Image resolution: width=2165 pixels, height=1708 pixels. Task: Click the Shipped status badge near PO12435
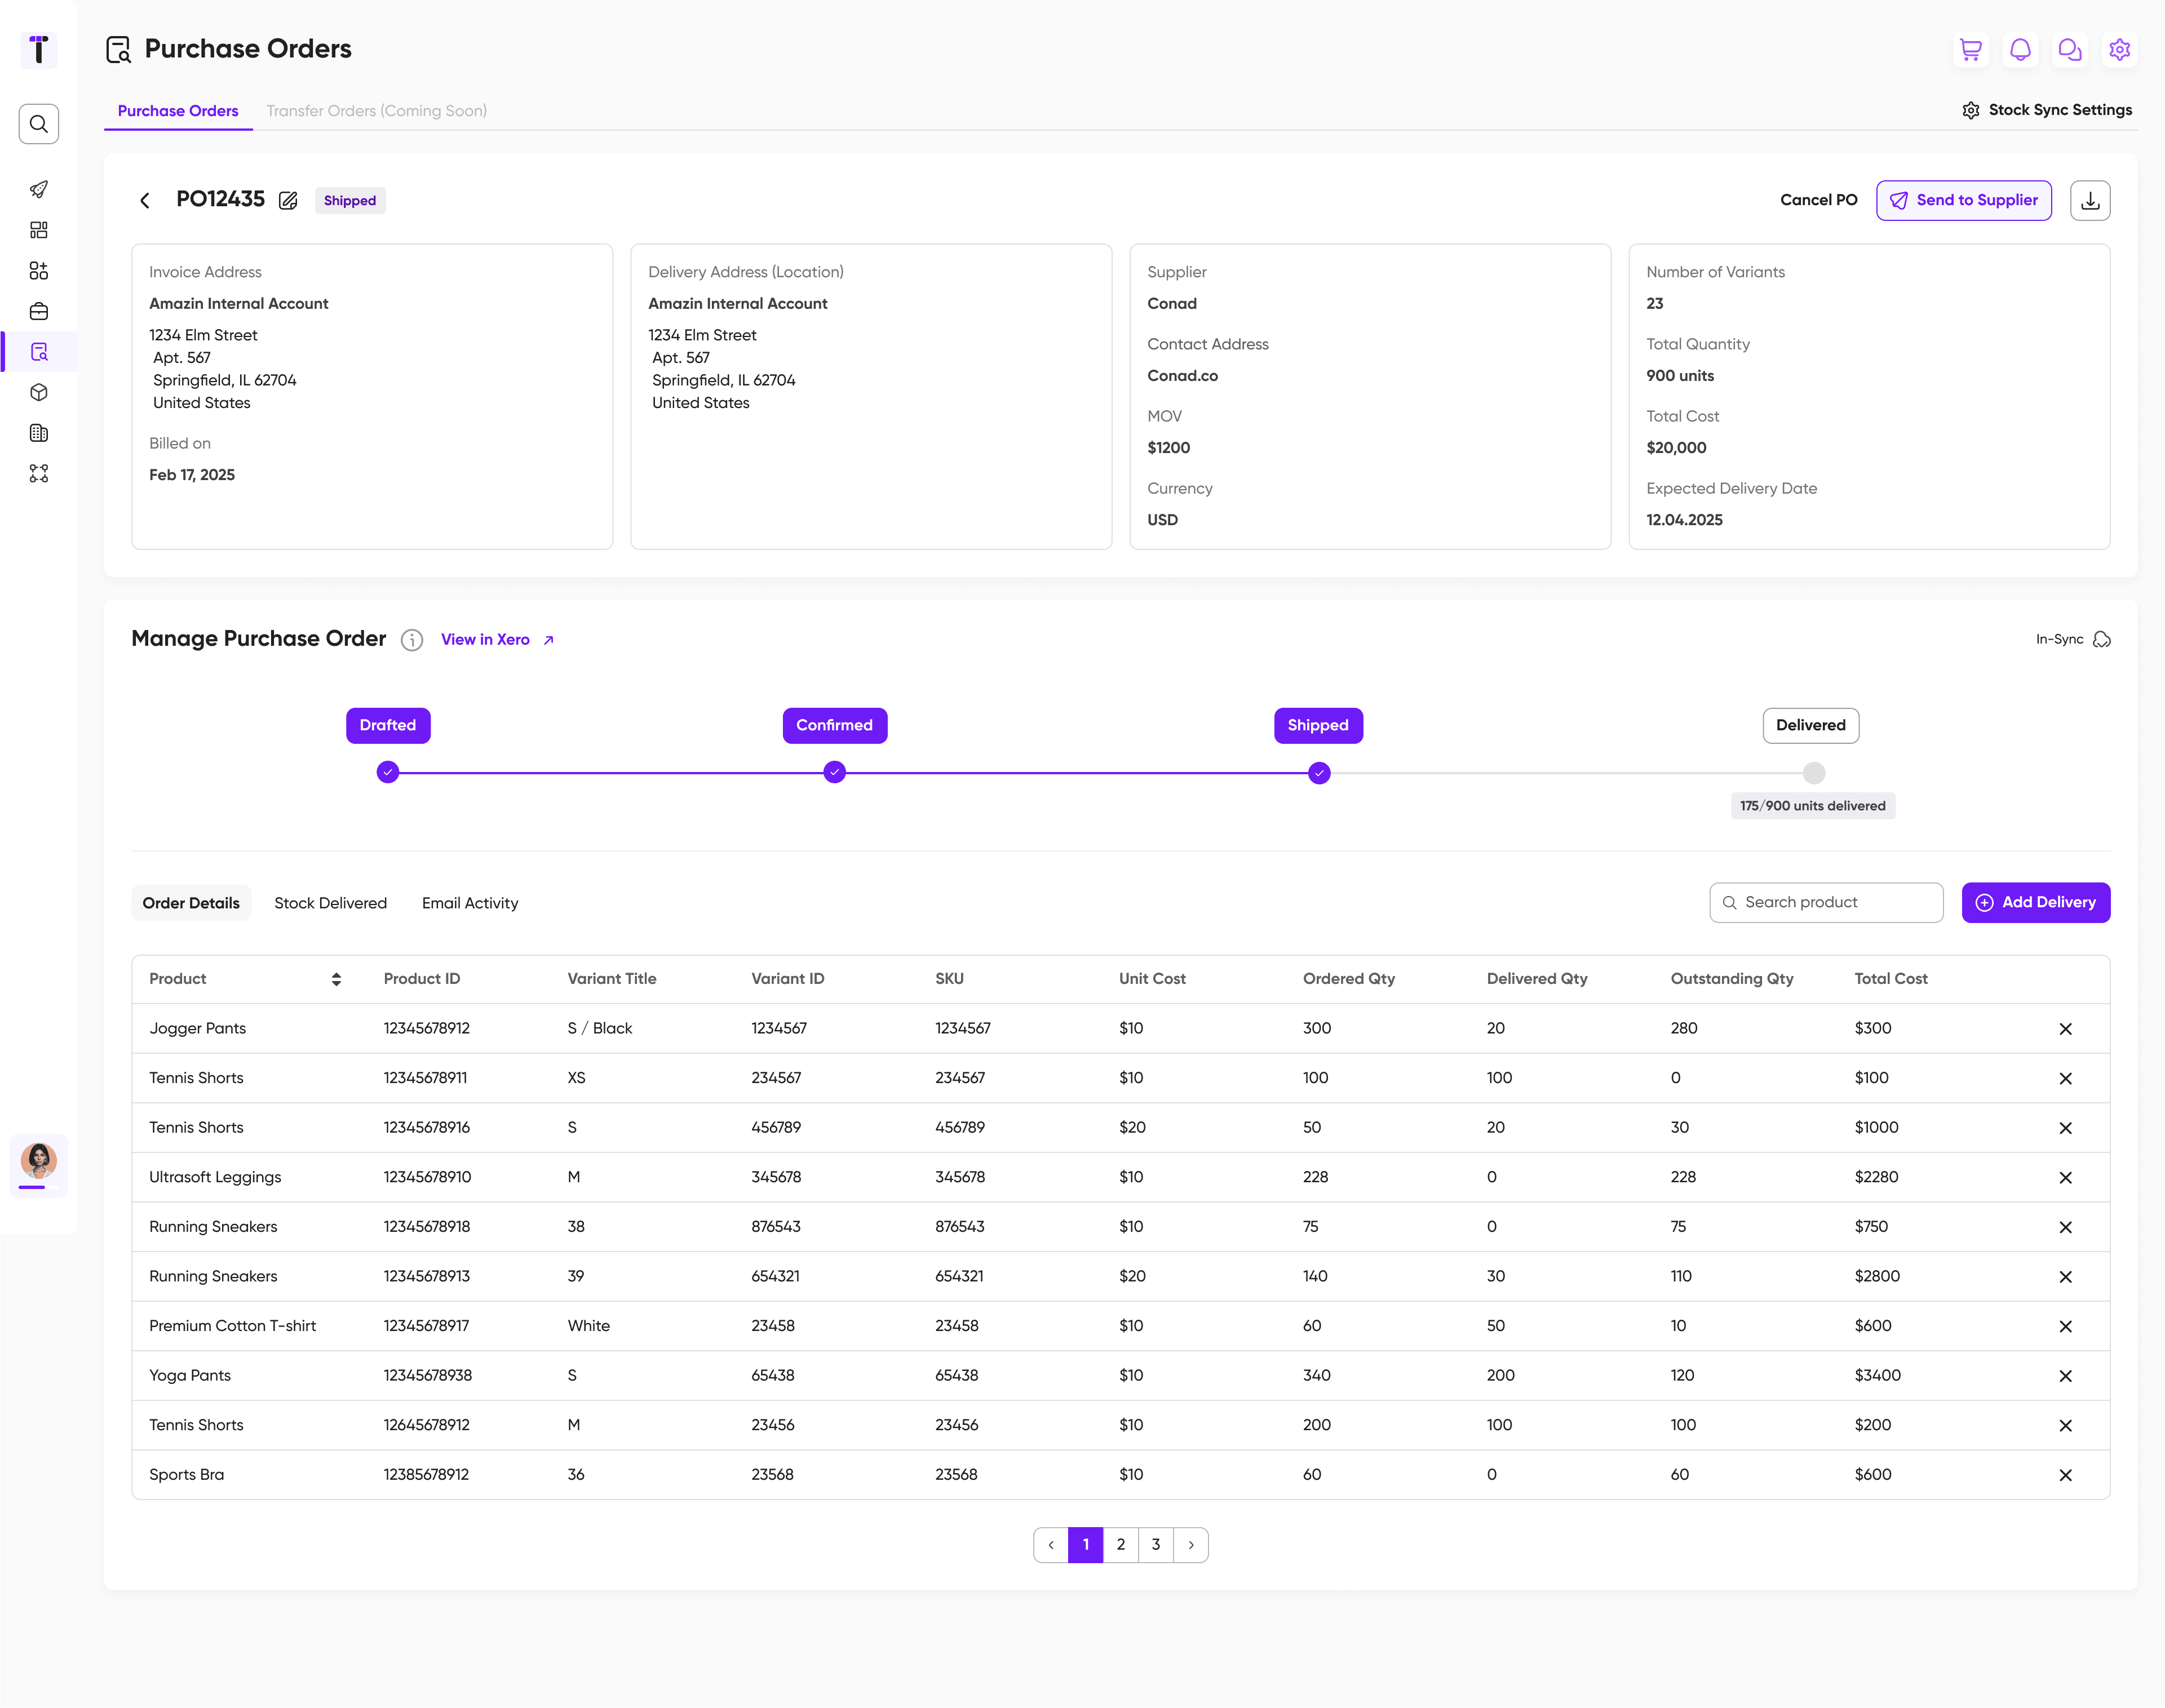click(350, 200)
